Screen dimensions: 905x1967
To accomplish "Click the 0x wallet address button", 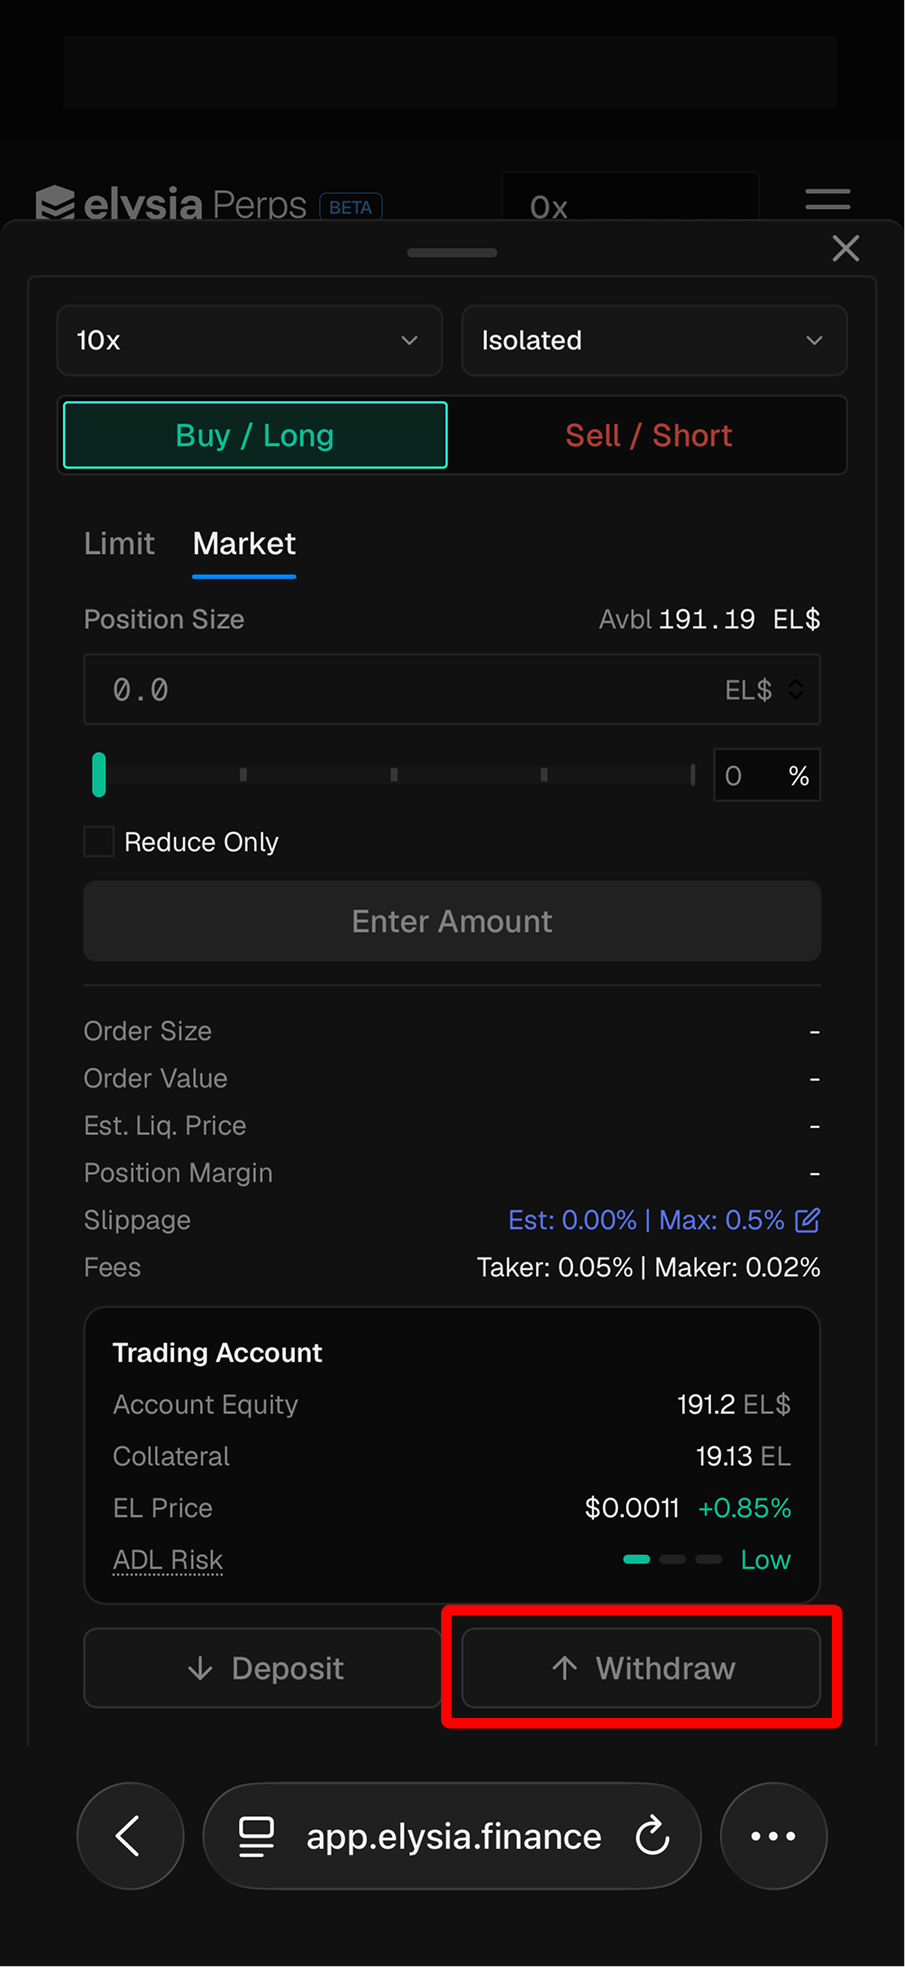I will pos(630,197).
